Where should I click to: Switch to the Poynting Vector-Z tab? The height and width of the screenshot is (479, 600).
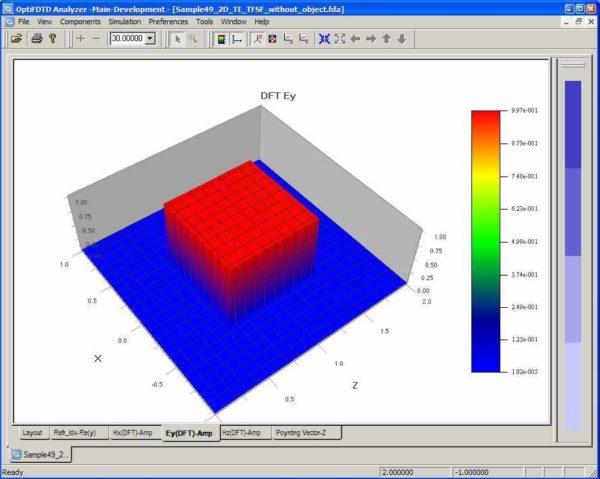click(307, 432)
